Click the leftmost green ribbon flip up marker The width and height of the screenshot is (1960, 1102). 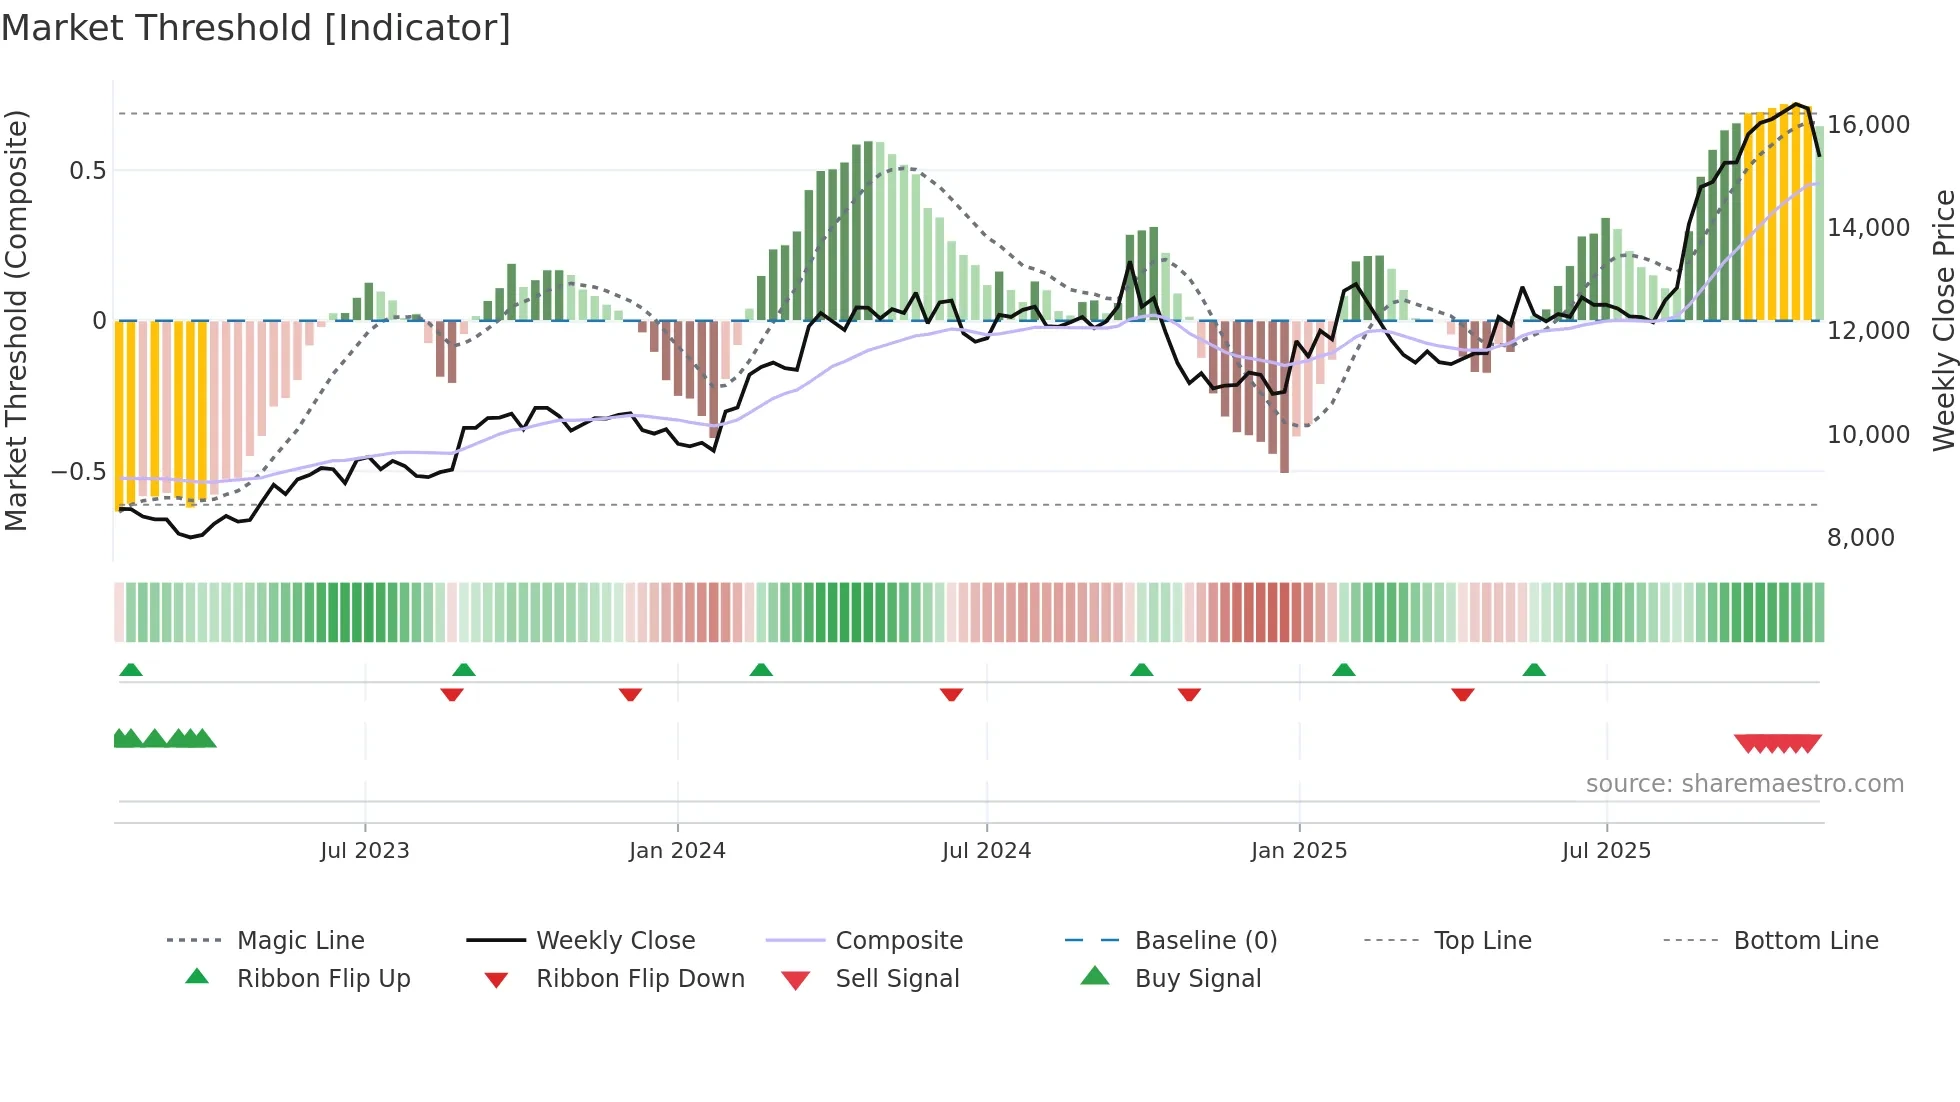point(131,670)
